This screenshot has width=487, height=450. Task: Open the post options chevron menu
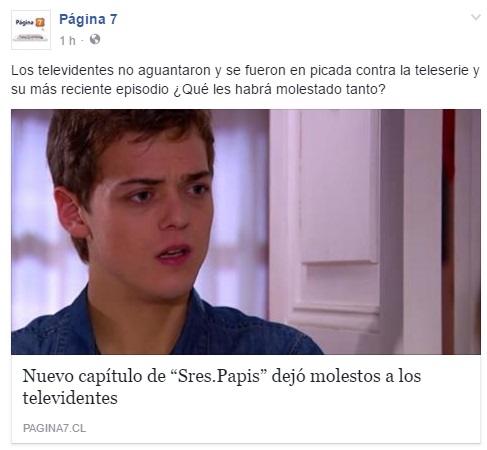tap(476, 17)
